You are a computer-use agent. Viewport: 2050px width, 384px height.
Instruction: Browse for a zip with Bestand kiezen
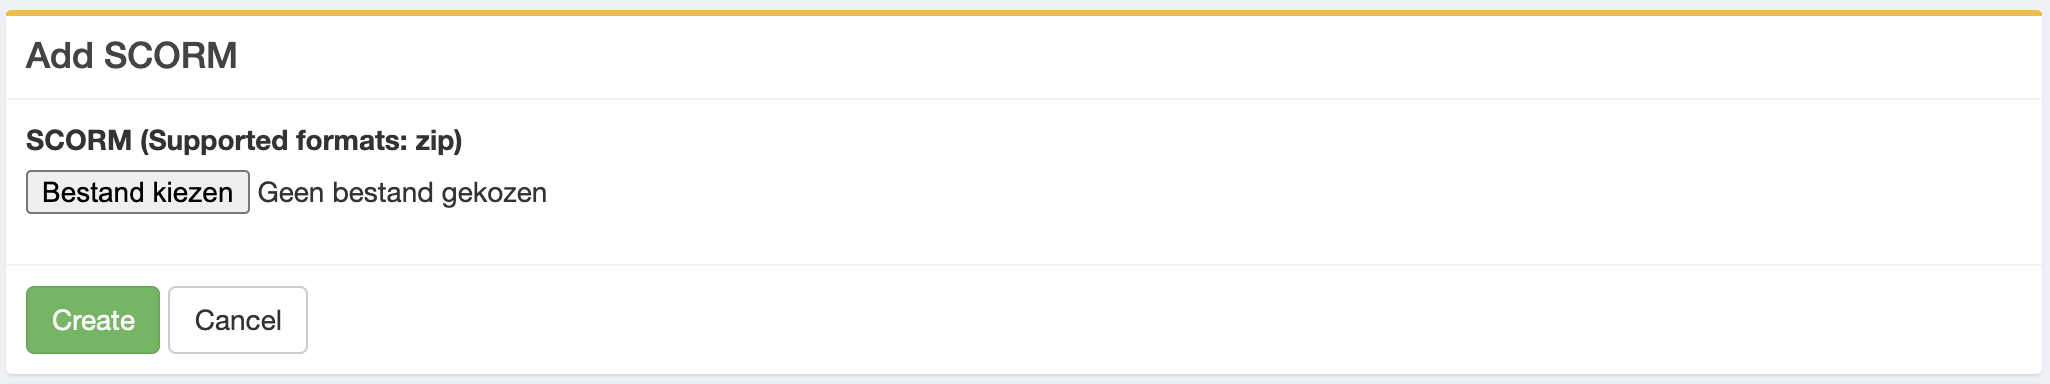click(x=138, y=192)
